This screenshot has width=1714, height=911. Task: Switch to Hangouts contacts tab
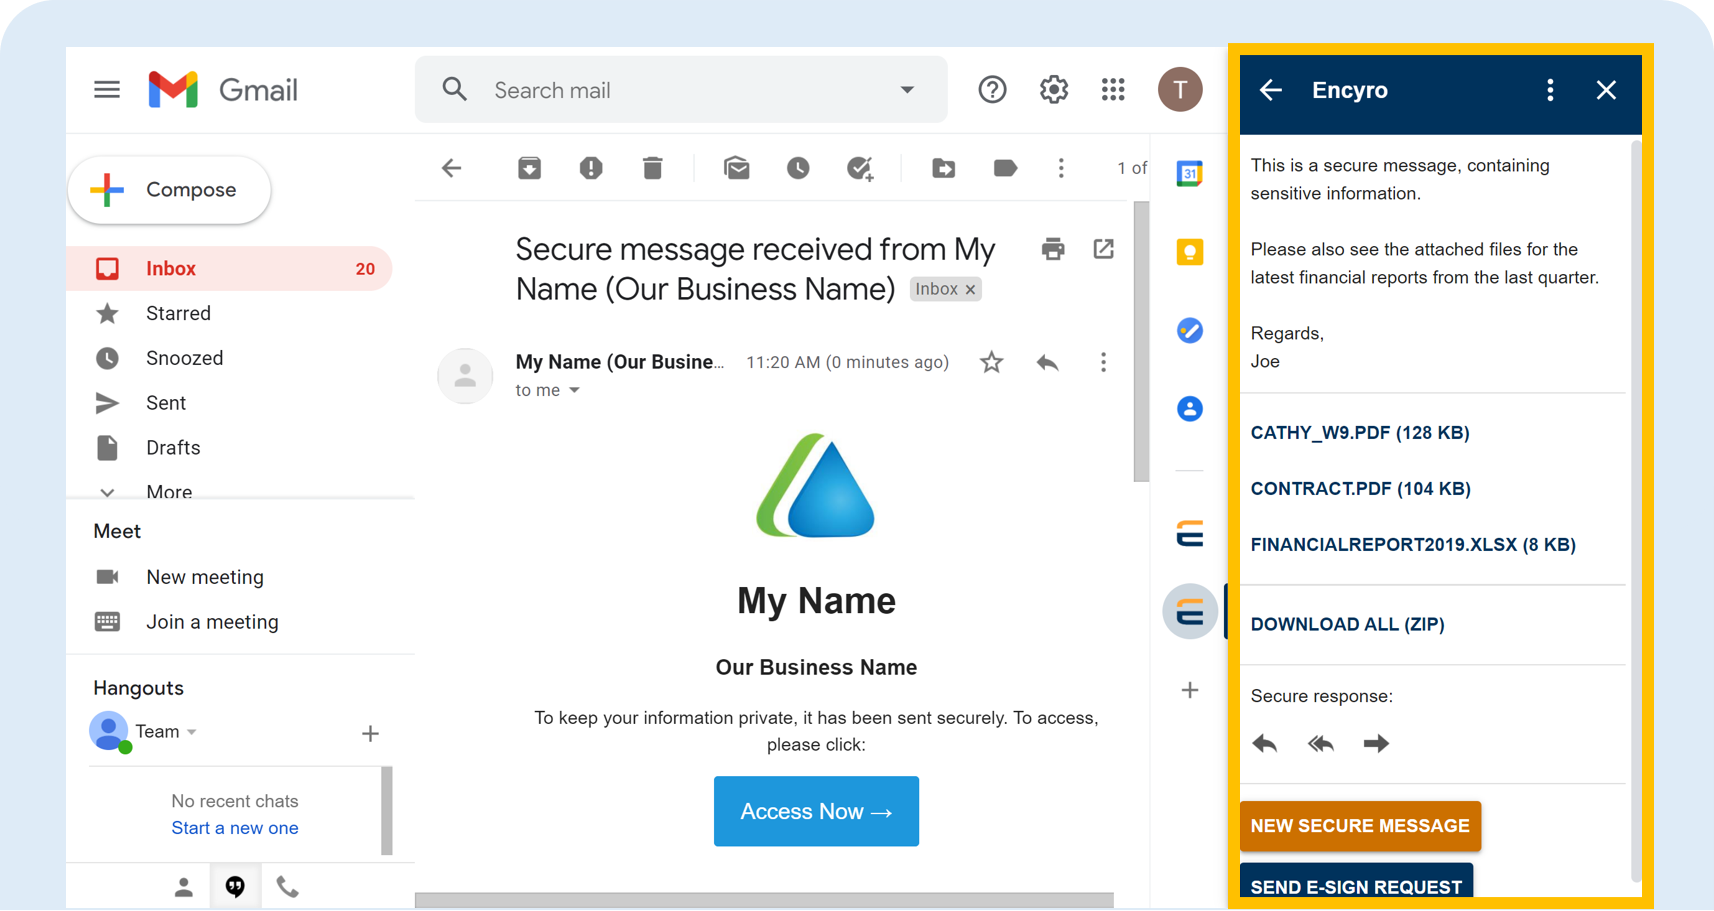(x=184, y=887)
